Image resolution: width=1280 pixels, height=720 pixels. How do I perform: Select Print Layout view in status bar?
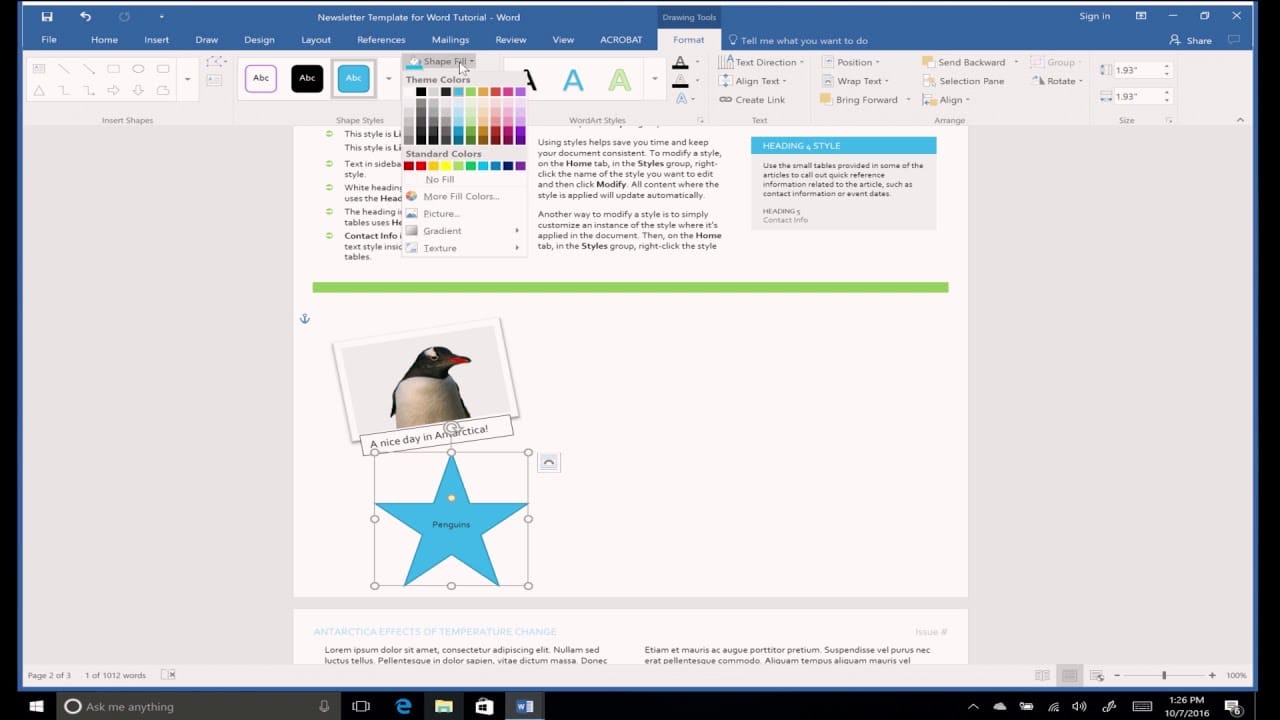[x=1069, y=676]
